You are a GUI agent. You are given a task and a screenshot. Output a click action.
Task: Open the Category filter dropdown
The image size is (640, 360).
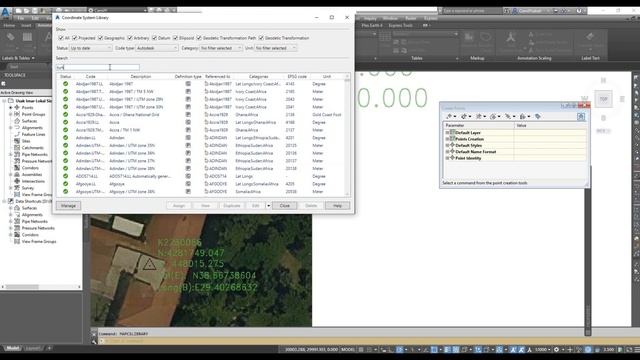[x=221, y=48]
